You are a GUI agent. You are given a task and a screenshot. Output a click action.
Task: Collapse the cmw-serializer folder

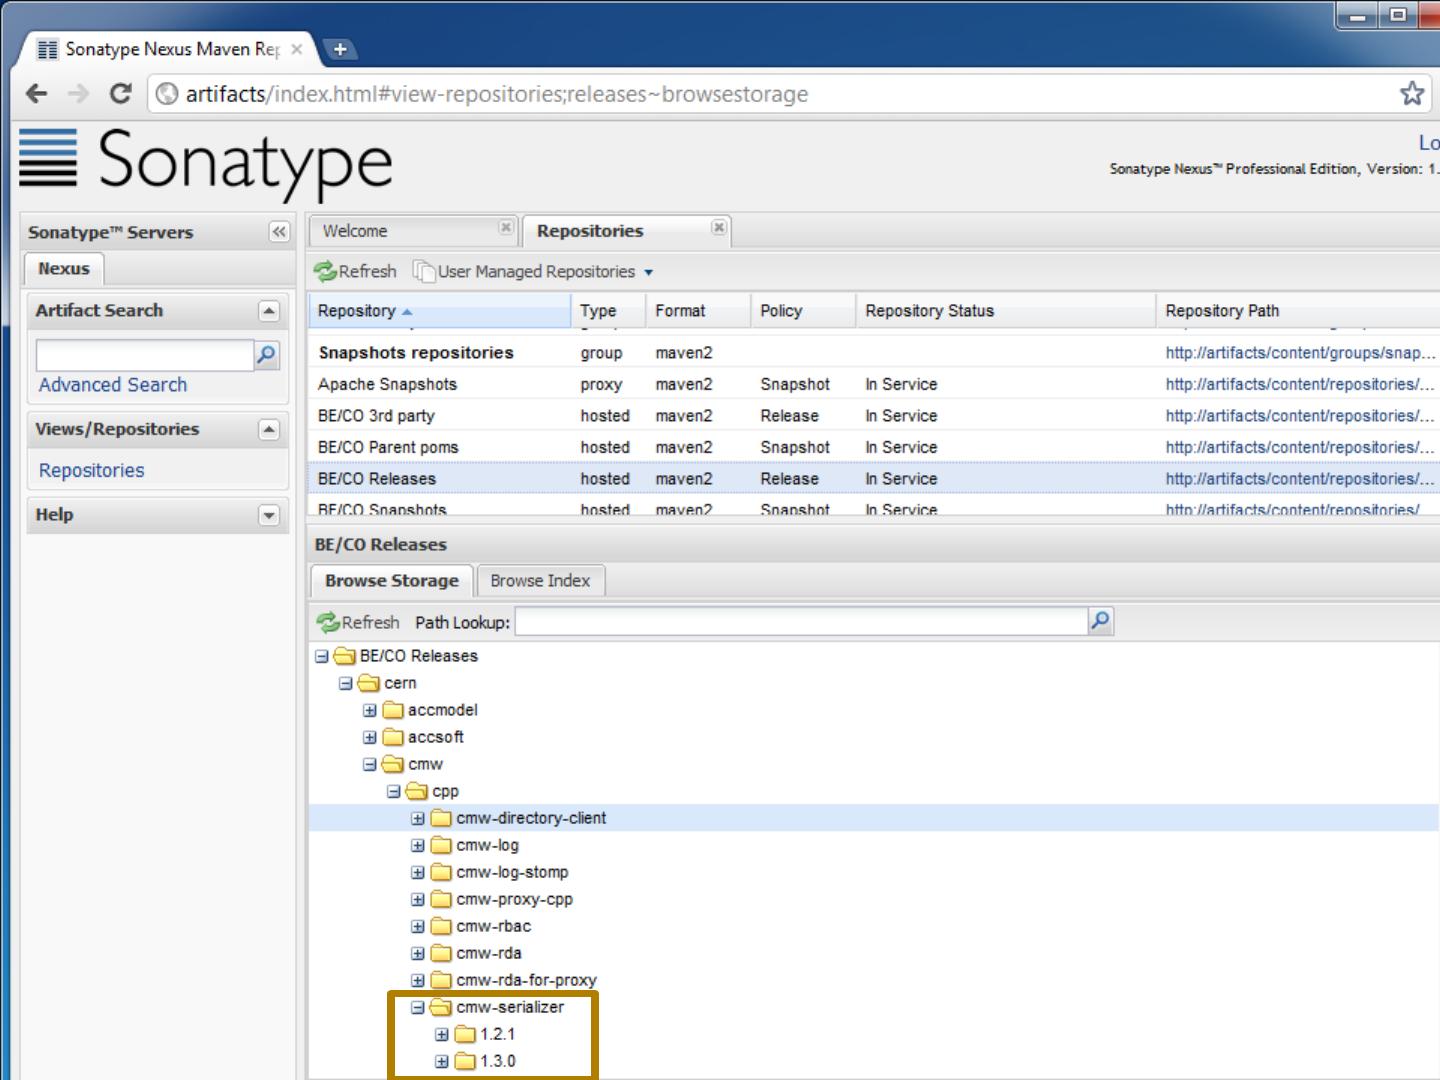[418, 1007]
